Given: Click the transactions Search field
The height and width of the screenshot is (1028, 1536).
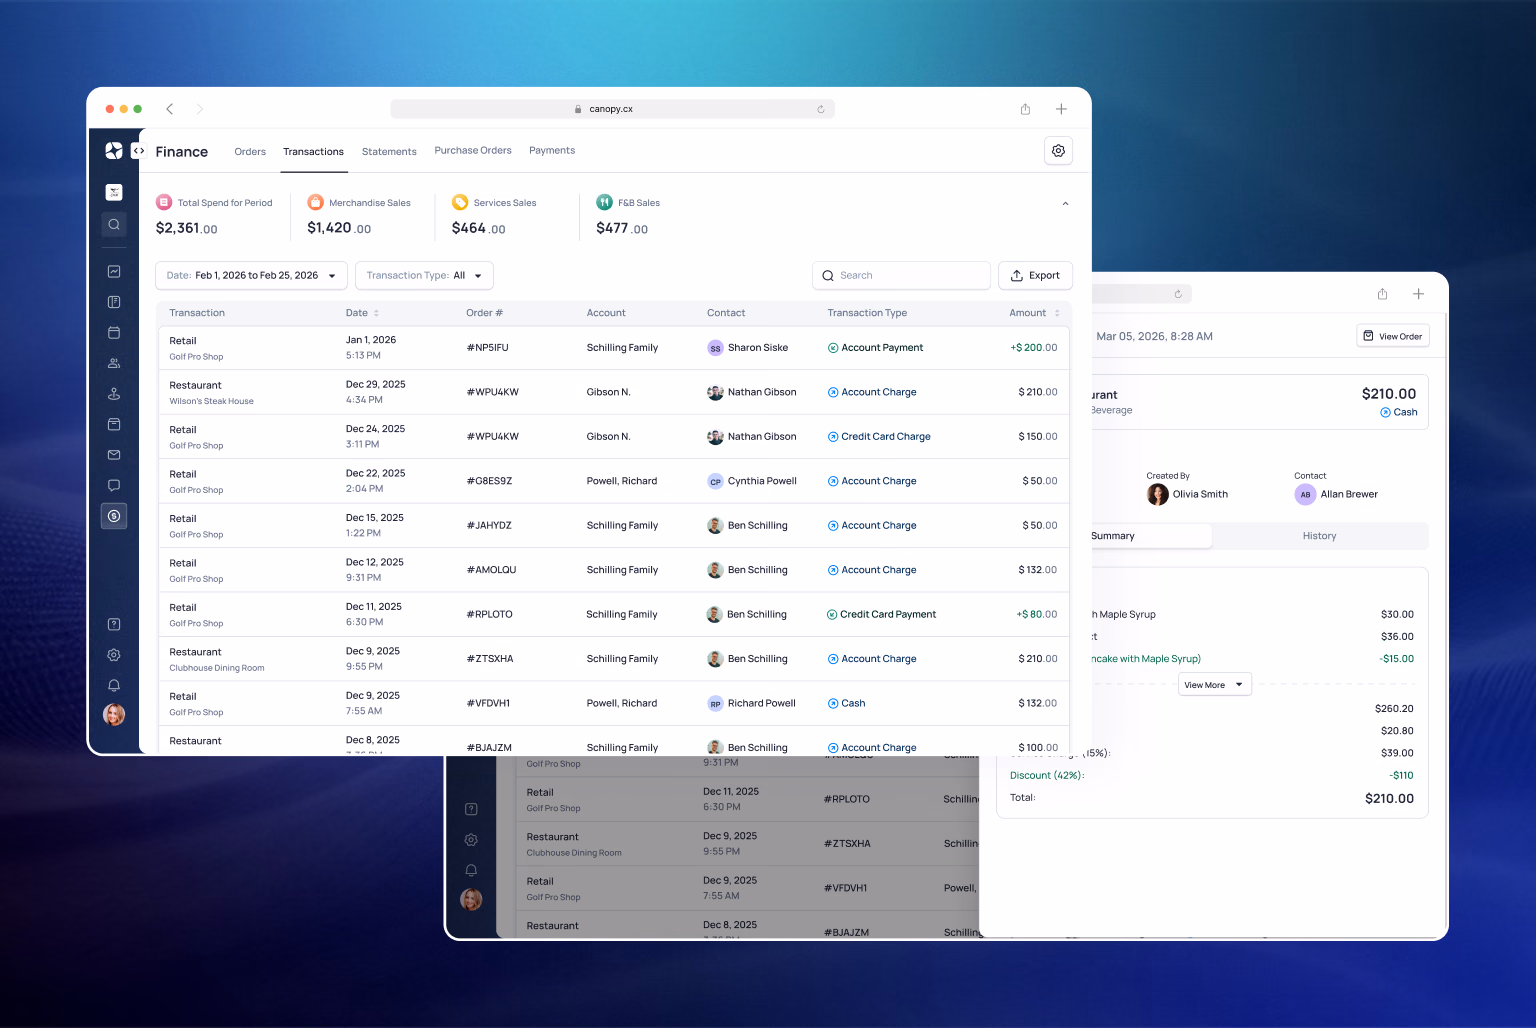Looking at the screenshot, I should coord(901,275).
